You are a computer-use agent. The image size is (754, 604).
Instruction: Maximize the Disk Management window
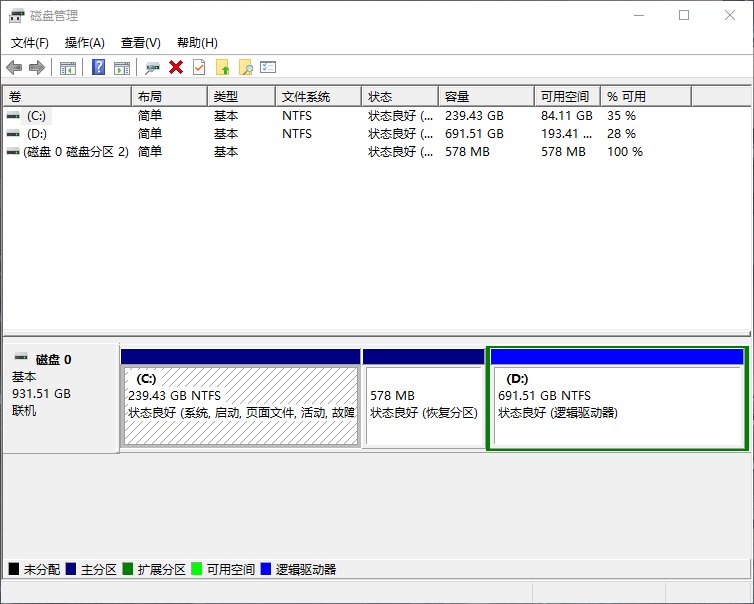684,15
